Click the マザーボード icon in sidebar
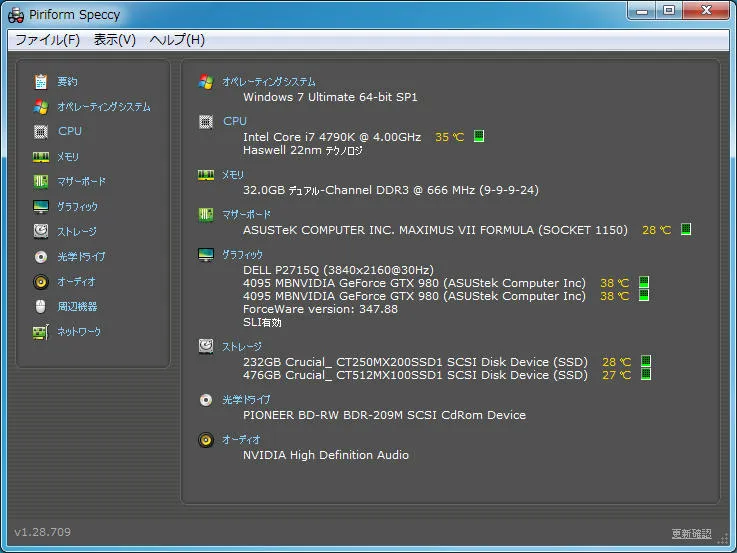The width and height of the screenshot is (737, 553). 41,181
